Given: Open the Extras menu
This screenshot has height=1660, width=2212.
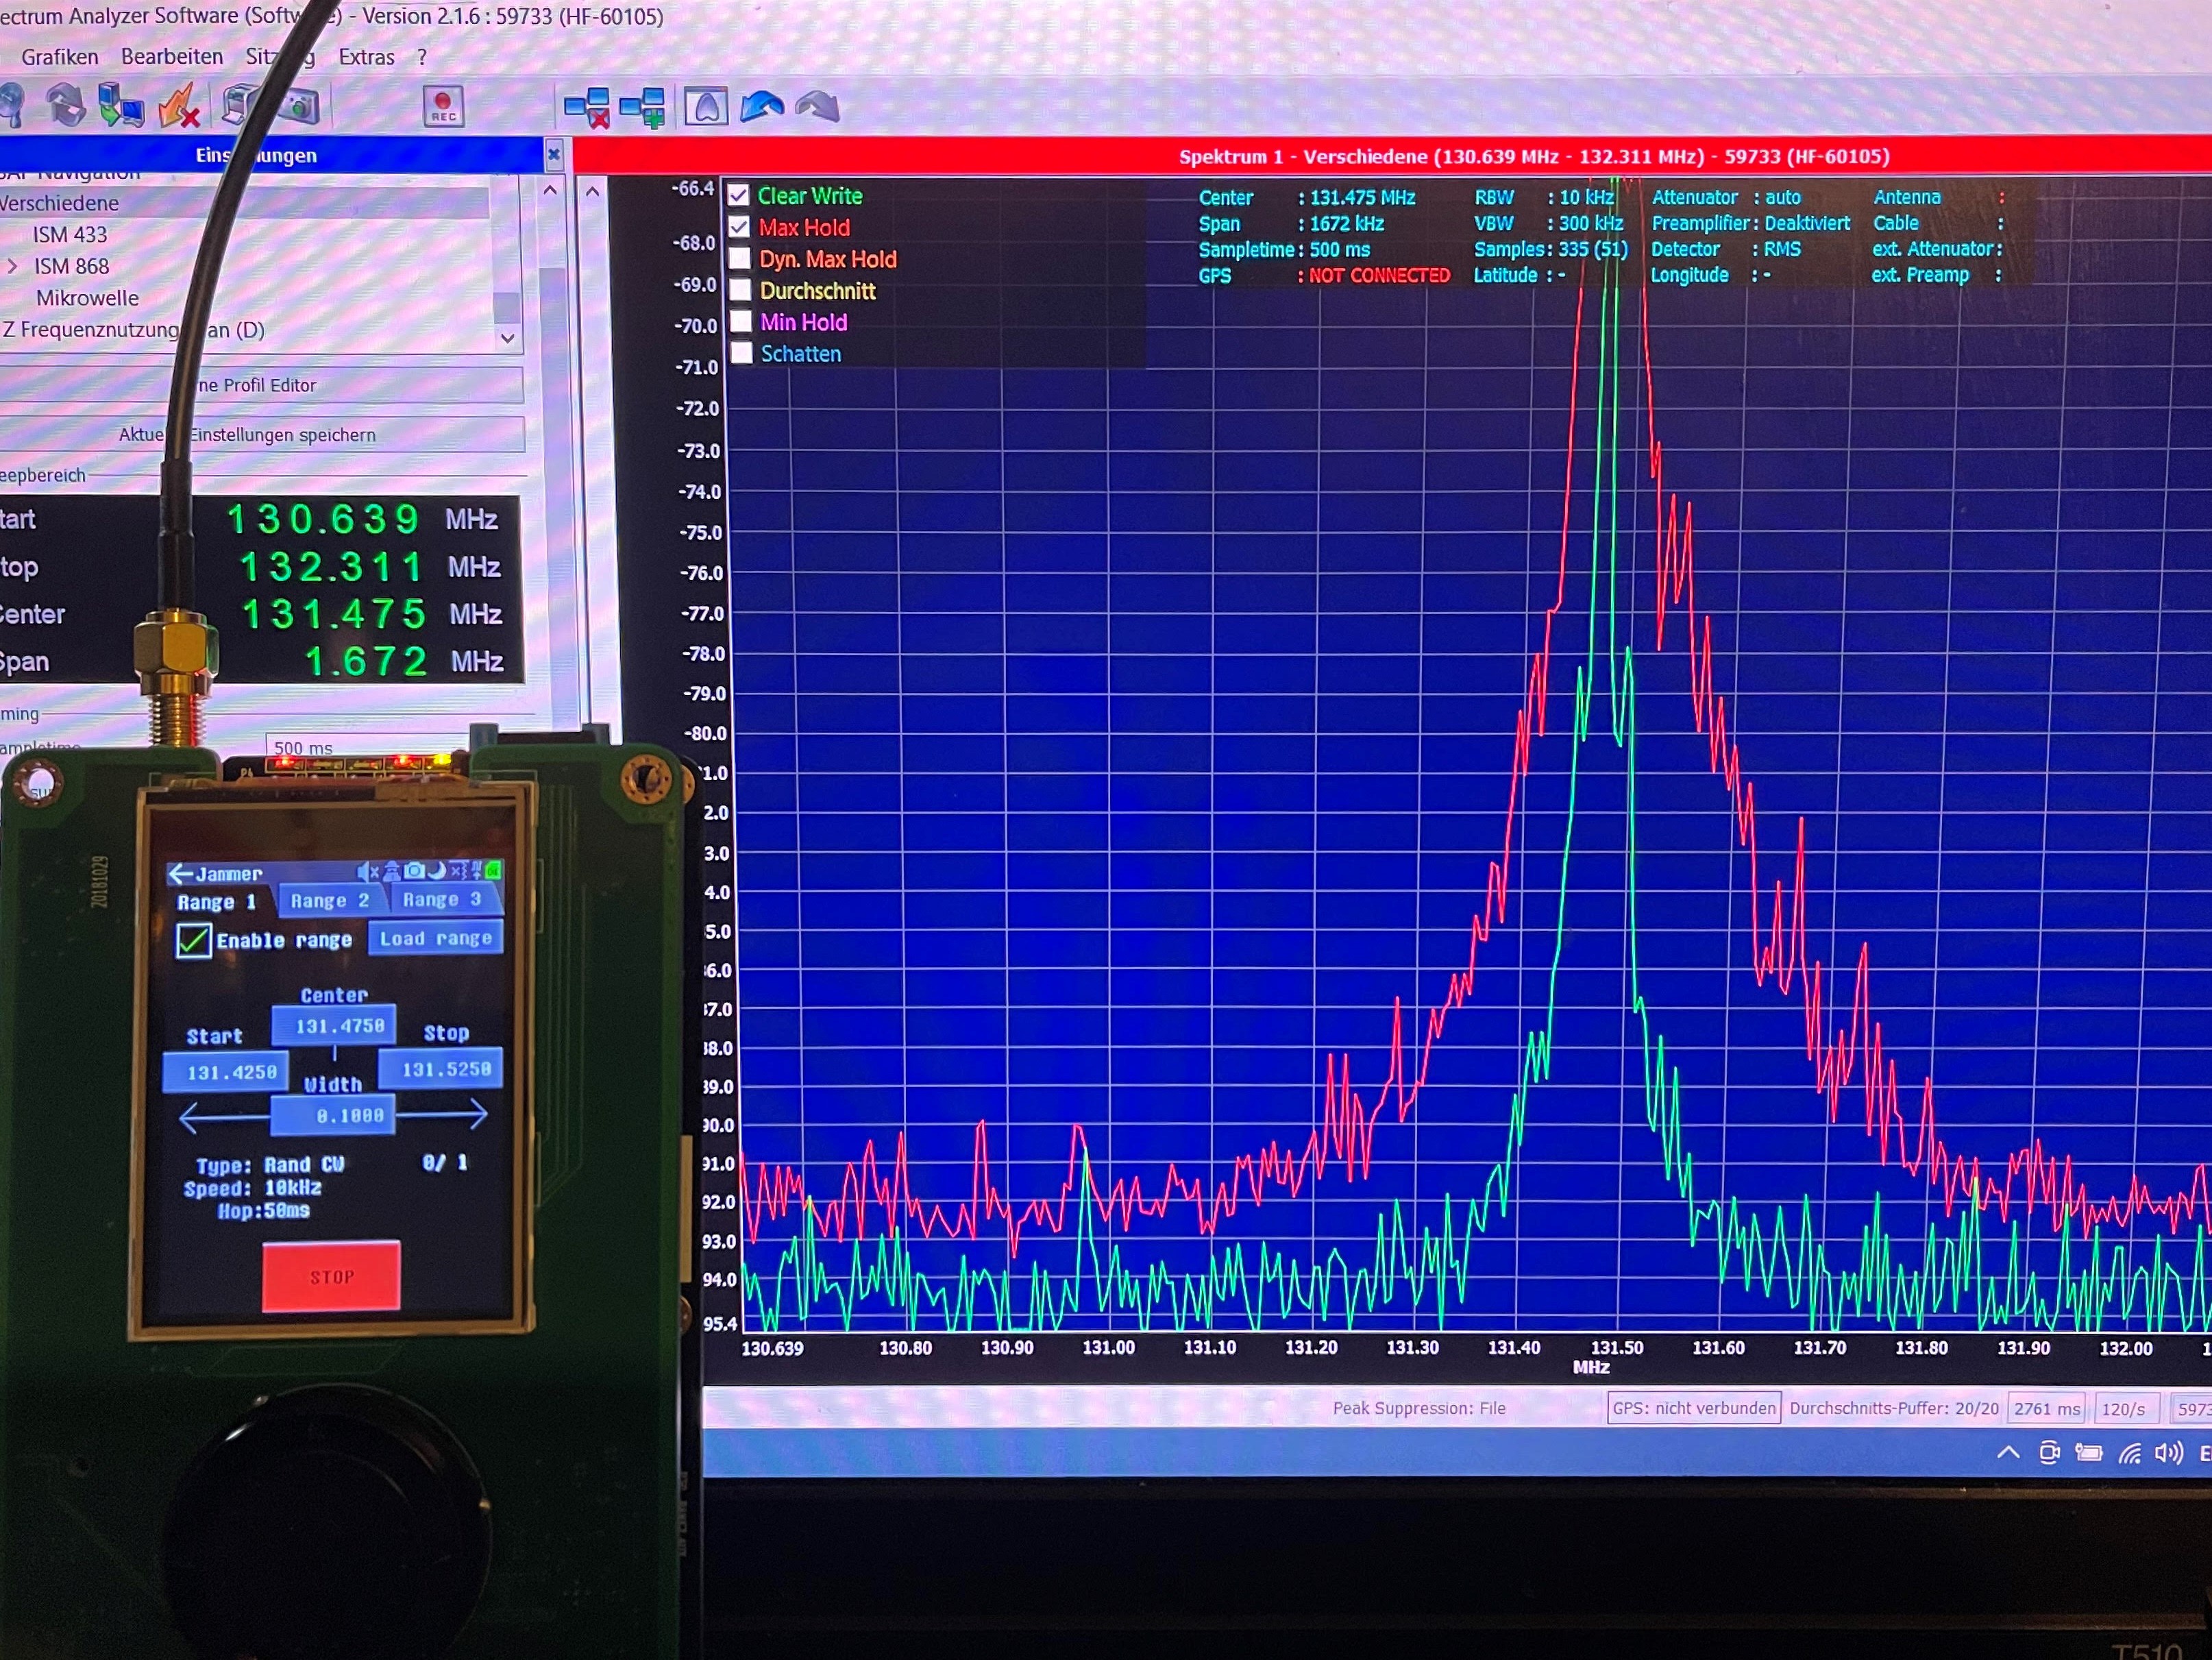Looking at the screenshot, I should pyautogui.click(x=366, y=57).
